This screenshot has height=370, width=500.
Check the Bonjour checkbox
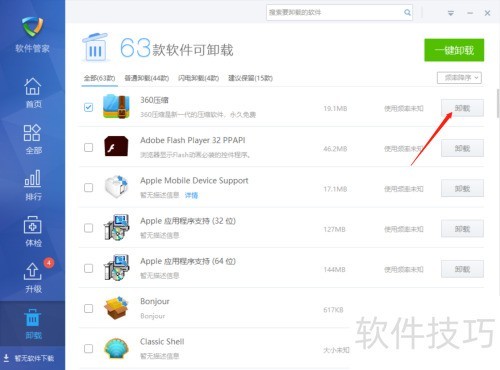88,308
